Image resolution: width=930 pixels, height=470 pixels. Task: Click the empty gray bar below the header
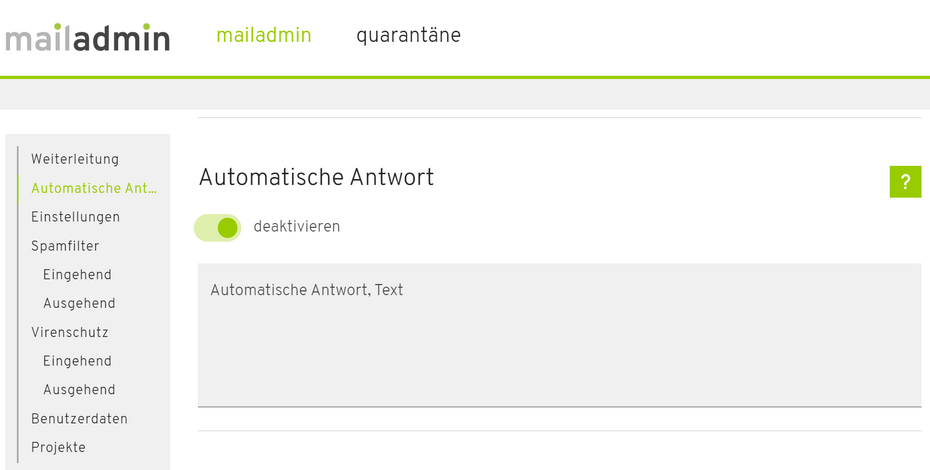(x=465, y=94)
